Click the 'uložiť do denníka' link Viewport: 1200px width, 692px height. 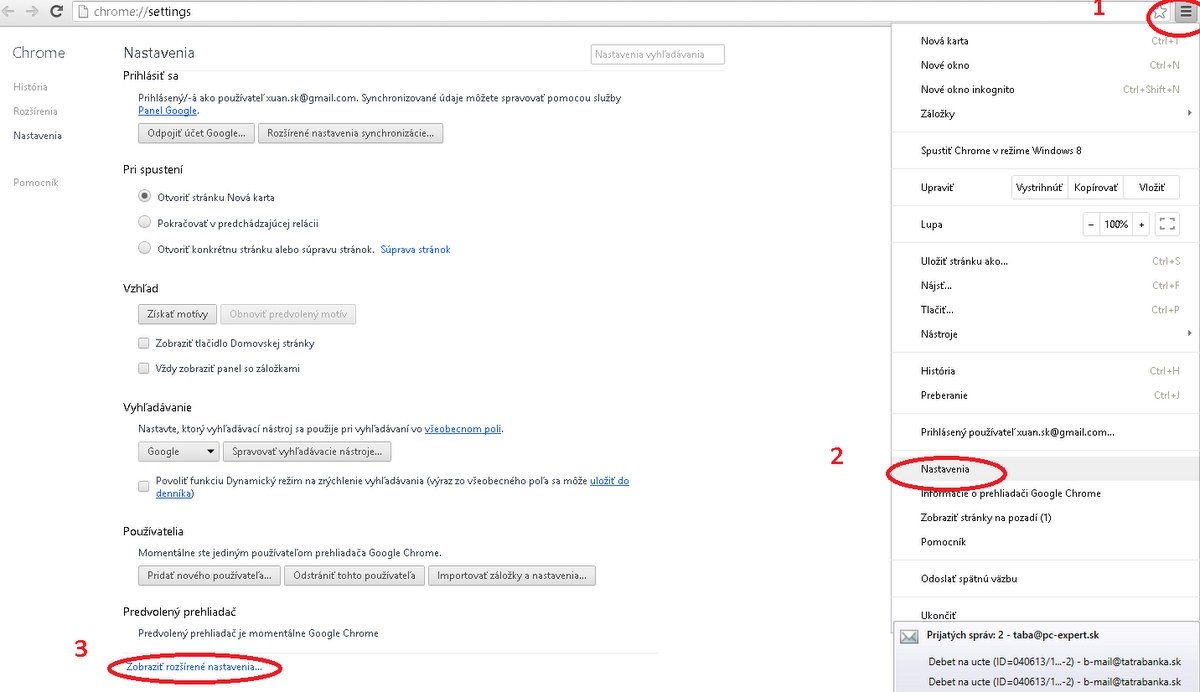tap(609, 481)
